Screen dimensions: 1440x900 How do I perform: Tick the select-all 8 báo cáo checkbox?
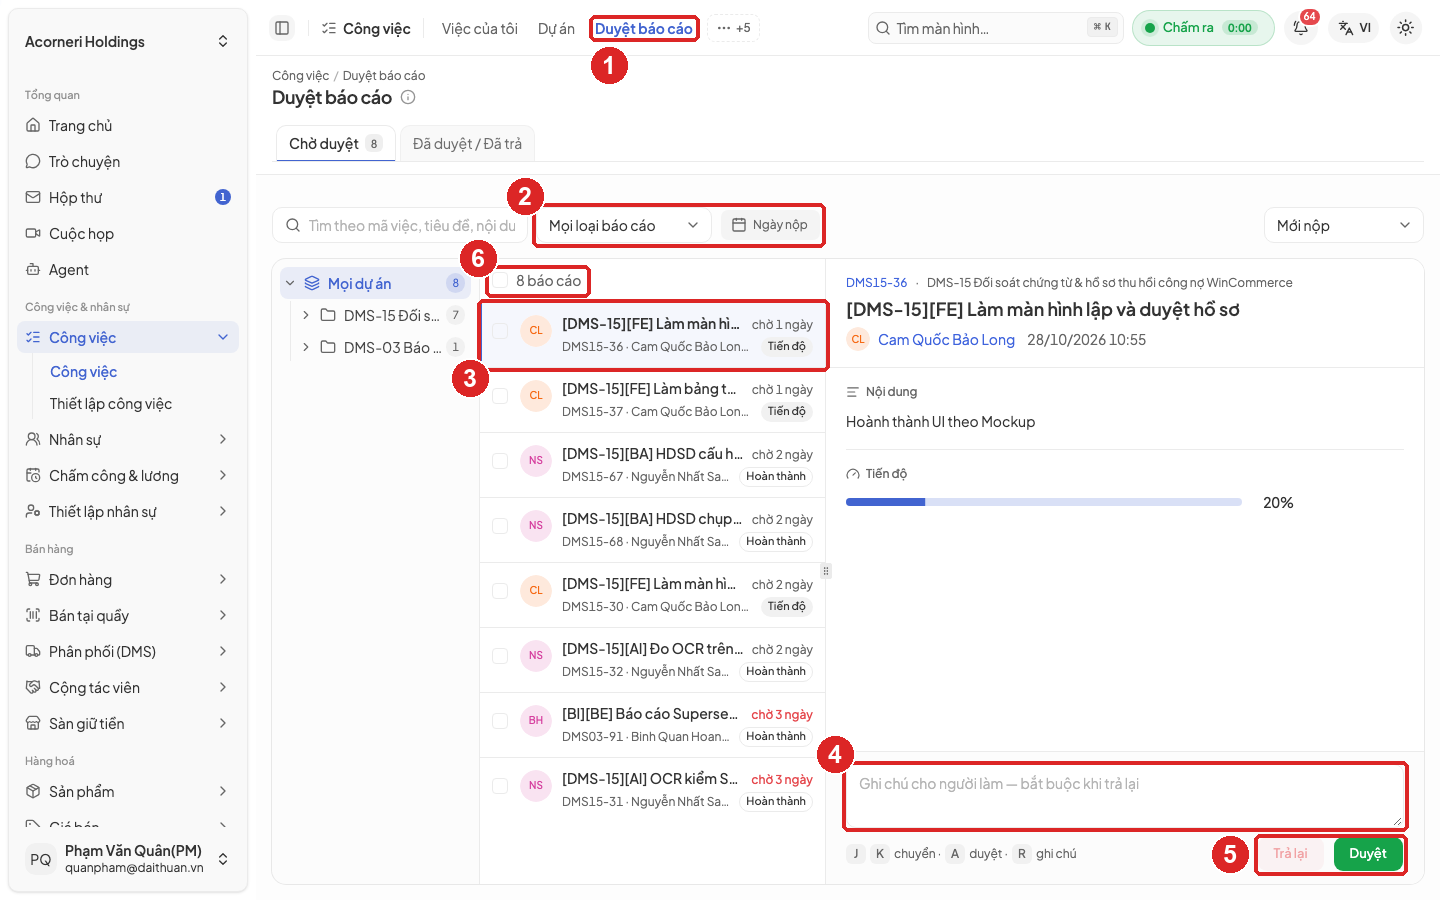tap(500, 281)
